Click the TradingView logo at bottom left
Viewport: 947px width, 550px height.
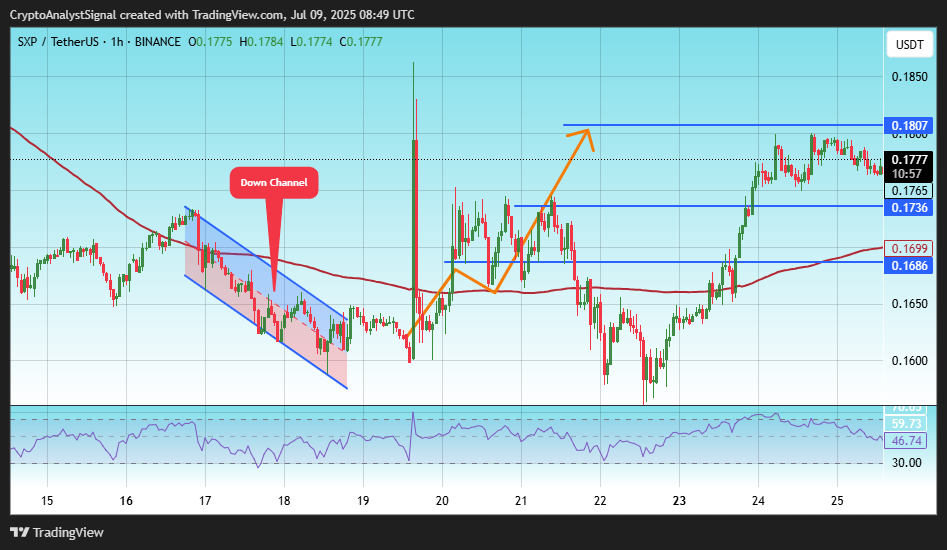tap(57, 532)
